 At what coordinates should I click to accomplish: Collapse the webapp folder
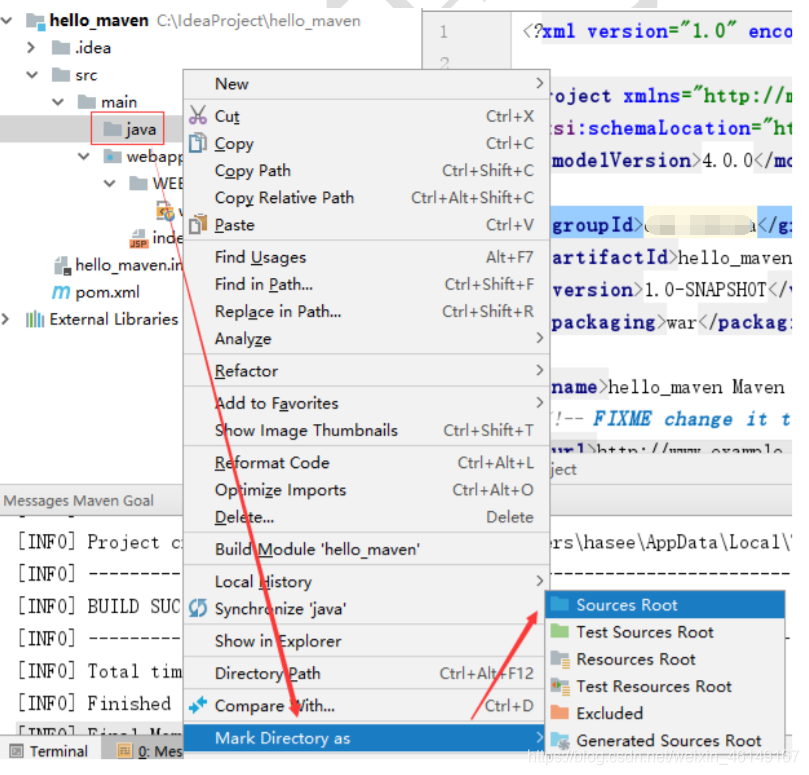click(84, 156)
